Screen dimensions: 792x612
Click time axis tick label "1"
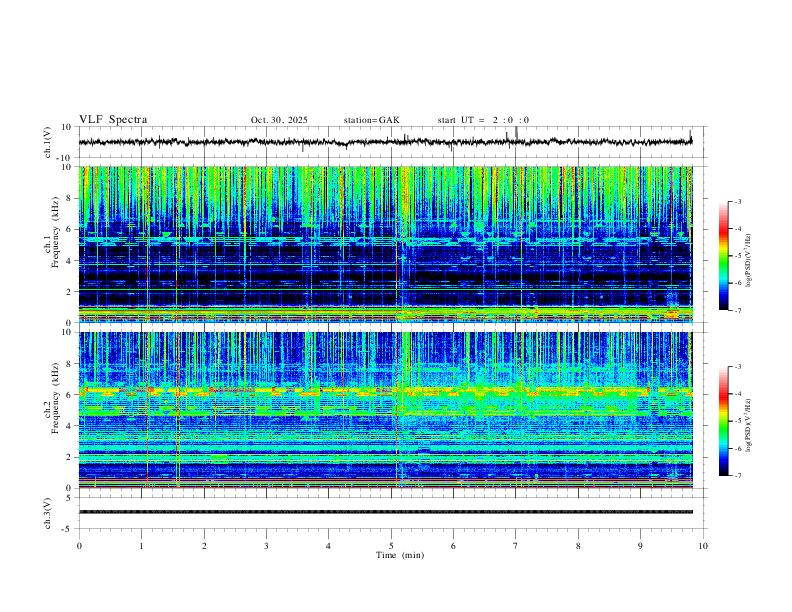pos(141,546)
